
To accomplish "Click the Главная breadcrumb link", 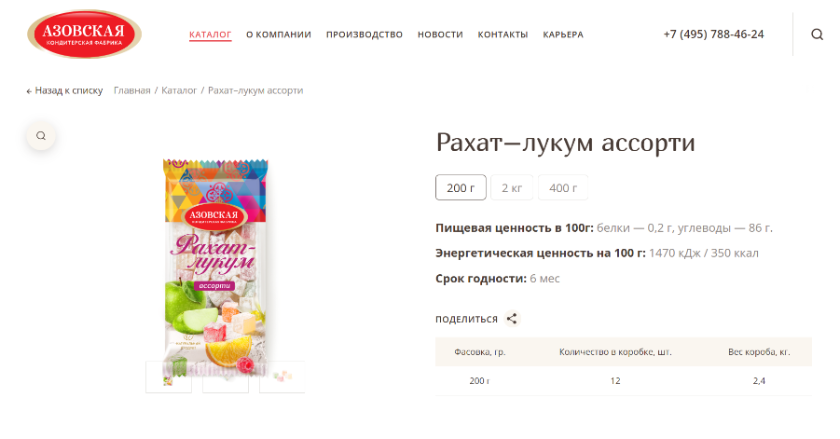I will pos(132,91).
